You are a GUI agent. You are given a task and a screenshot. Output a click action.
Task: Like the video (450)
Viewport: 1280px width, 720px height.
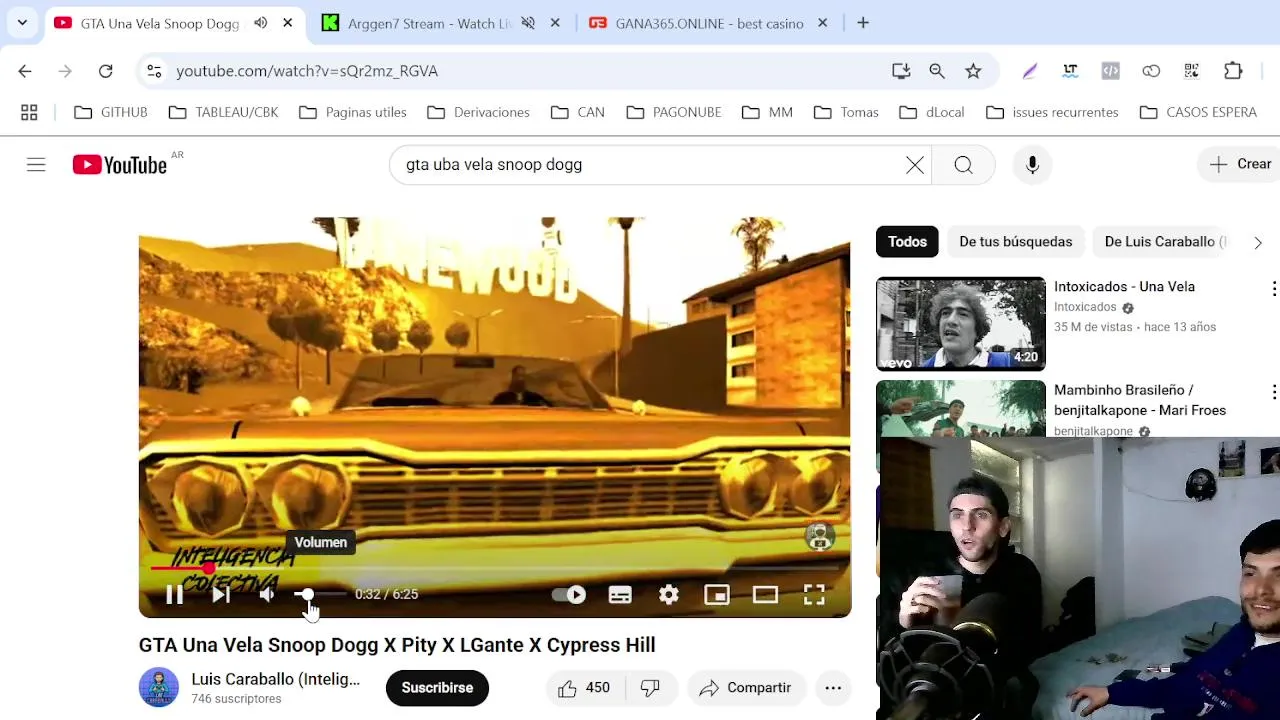tap(584, 688)
